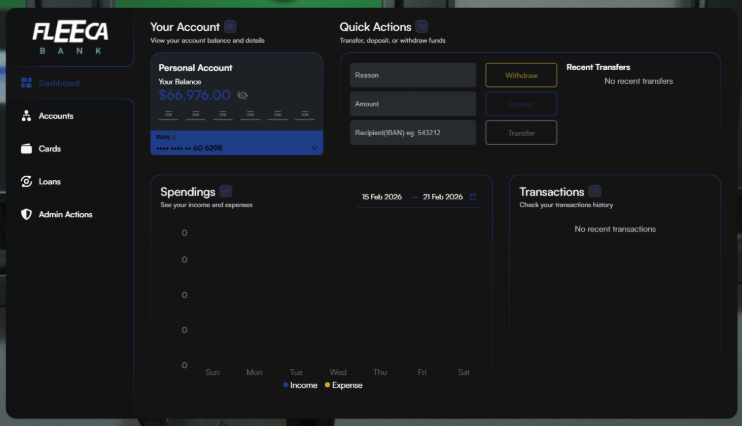Screen dimensions: 742x426
Task: Click the Wed label on chart axis
Action: pos(338,373)
